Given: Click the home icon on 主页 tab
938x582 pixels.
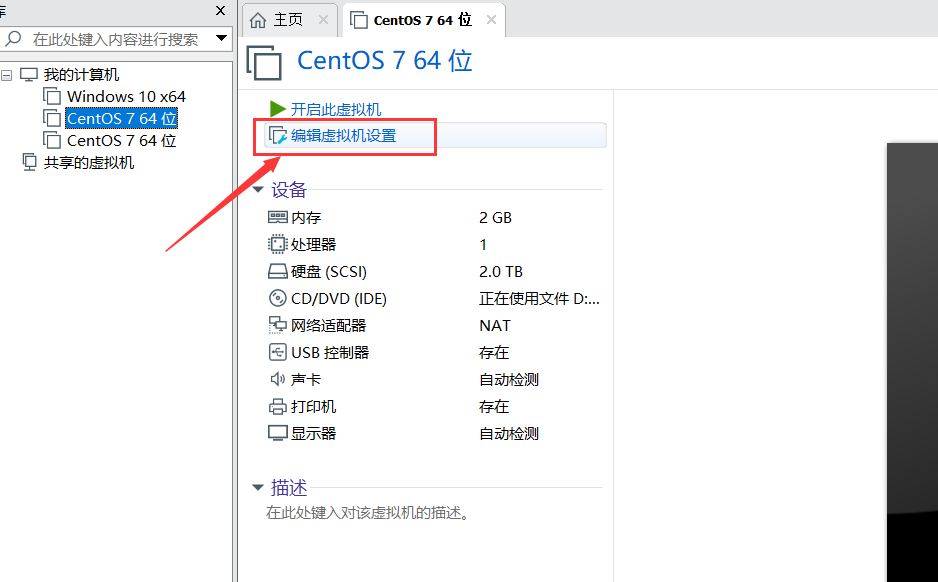Looking at the screenshot, I should pyautogui.click(x=258, y=20).
